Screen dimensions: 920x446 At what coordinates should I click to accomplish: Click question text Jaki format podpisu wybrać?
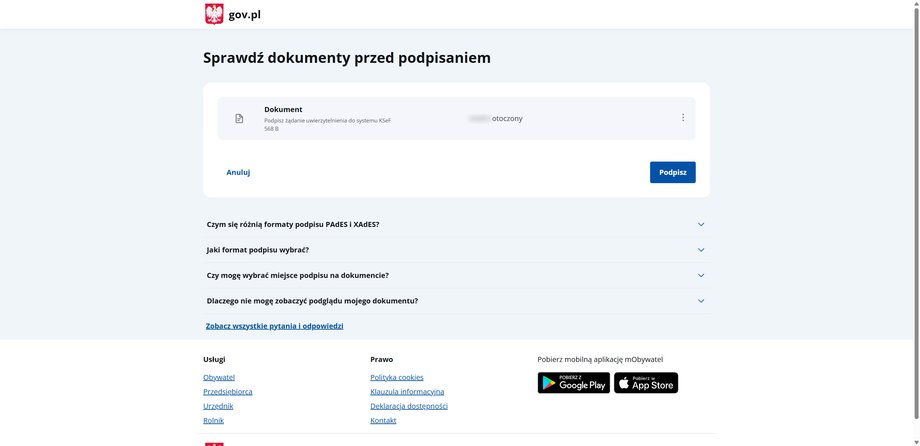coord(258,250)
